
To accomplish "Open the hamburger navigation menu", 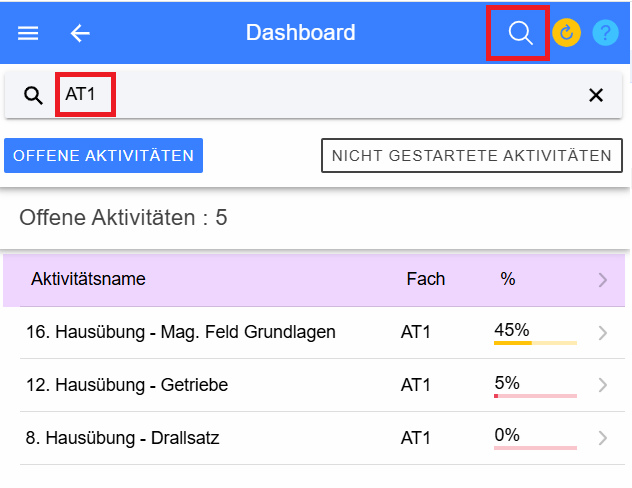I will tap(28, 33).
